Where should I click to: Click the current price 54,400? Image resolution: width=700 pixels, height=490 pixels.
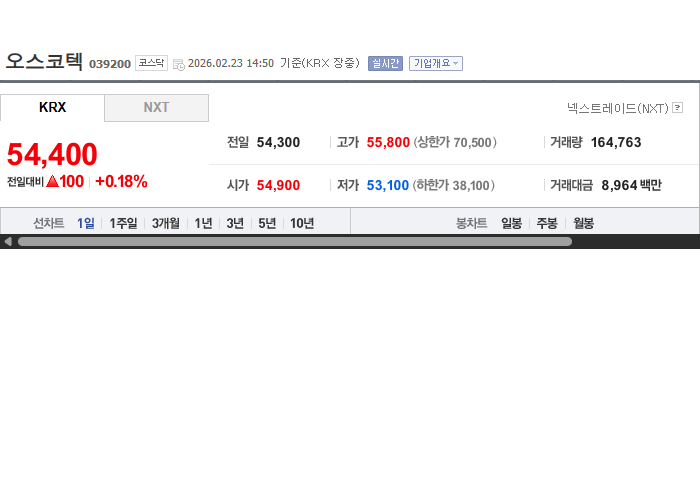tap(52, 154)
